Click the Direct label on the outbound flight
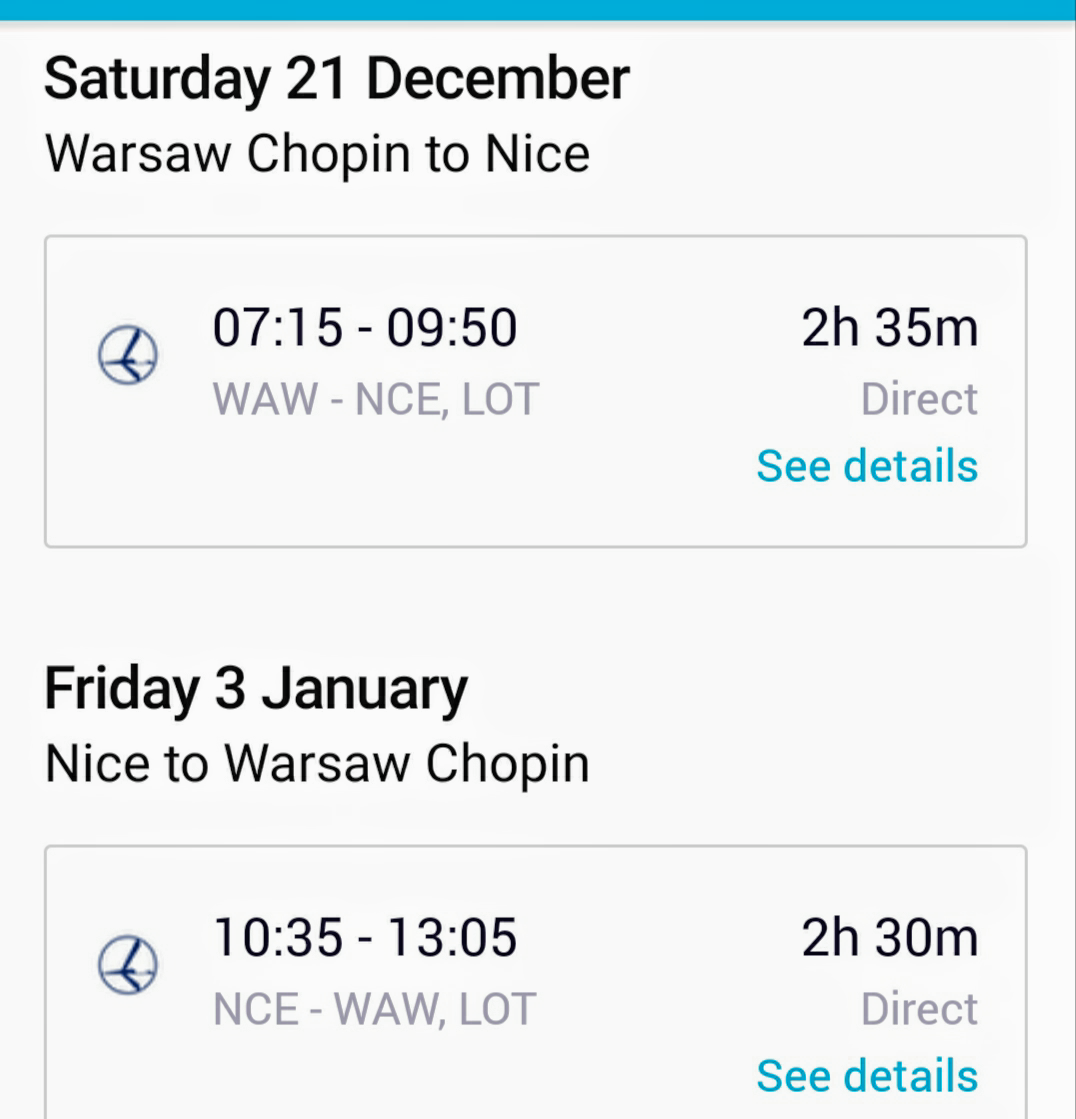This screenshot has height=1119, width=1076. pos(919,400)
